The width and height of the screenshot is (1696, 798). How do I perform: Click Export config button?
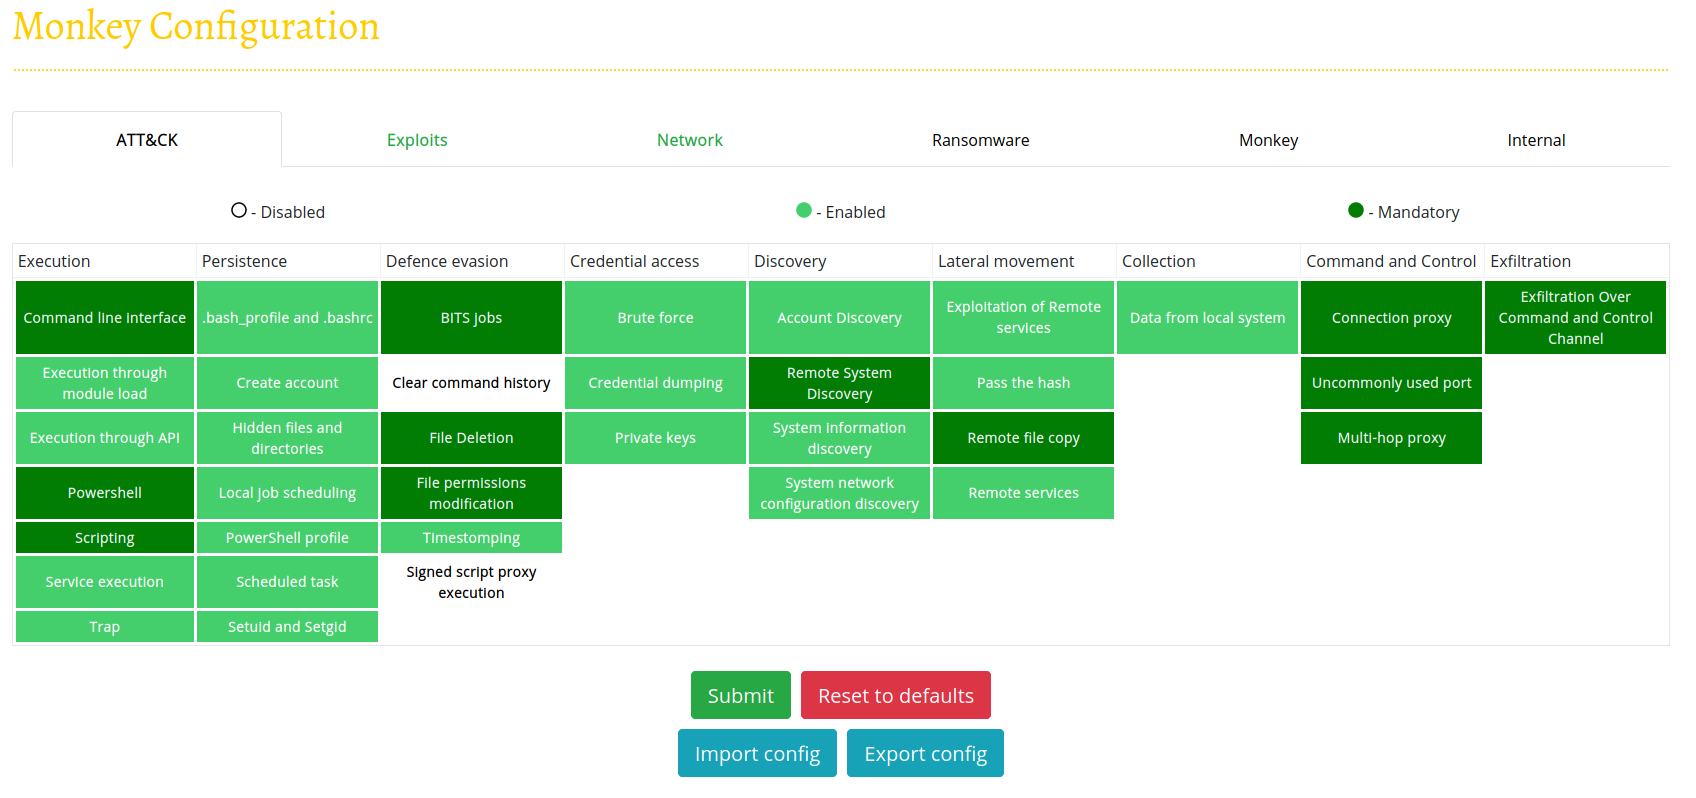pos(925,753)
